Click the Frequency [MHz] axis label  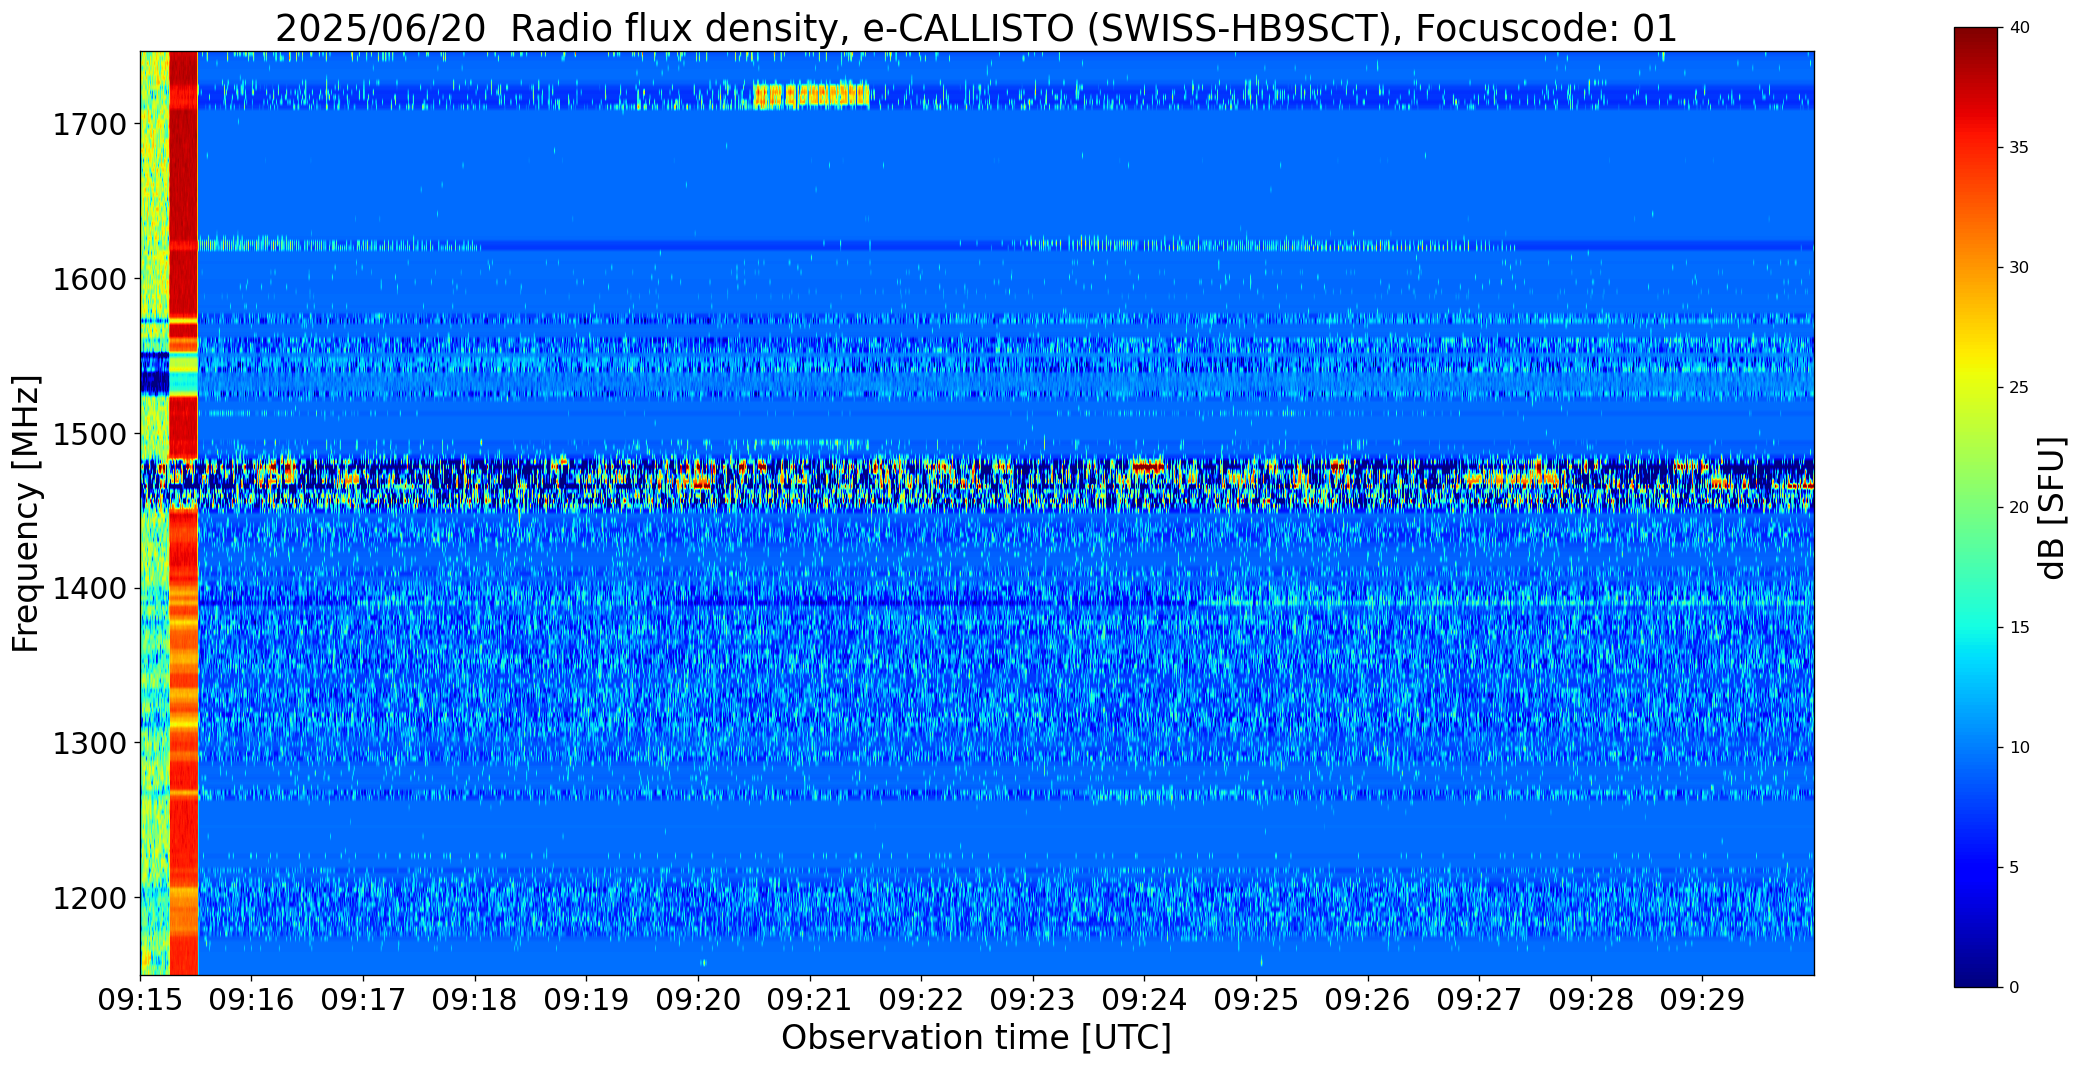[26, 513]
